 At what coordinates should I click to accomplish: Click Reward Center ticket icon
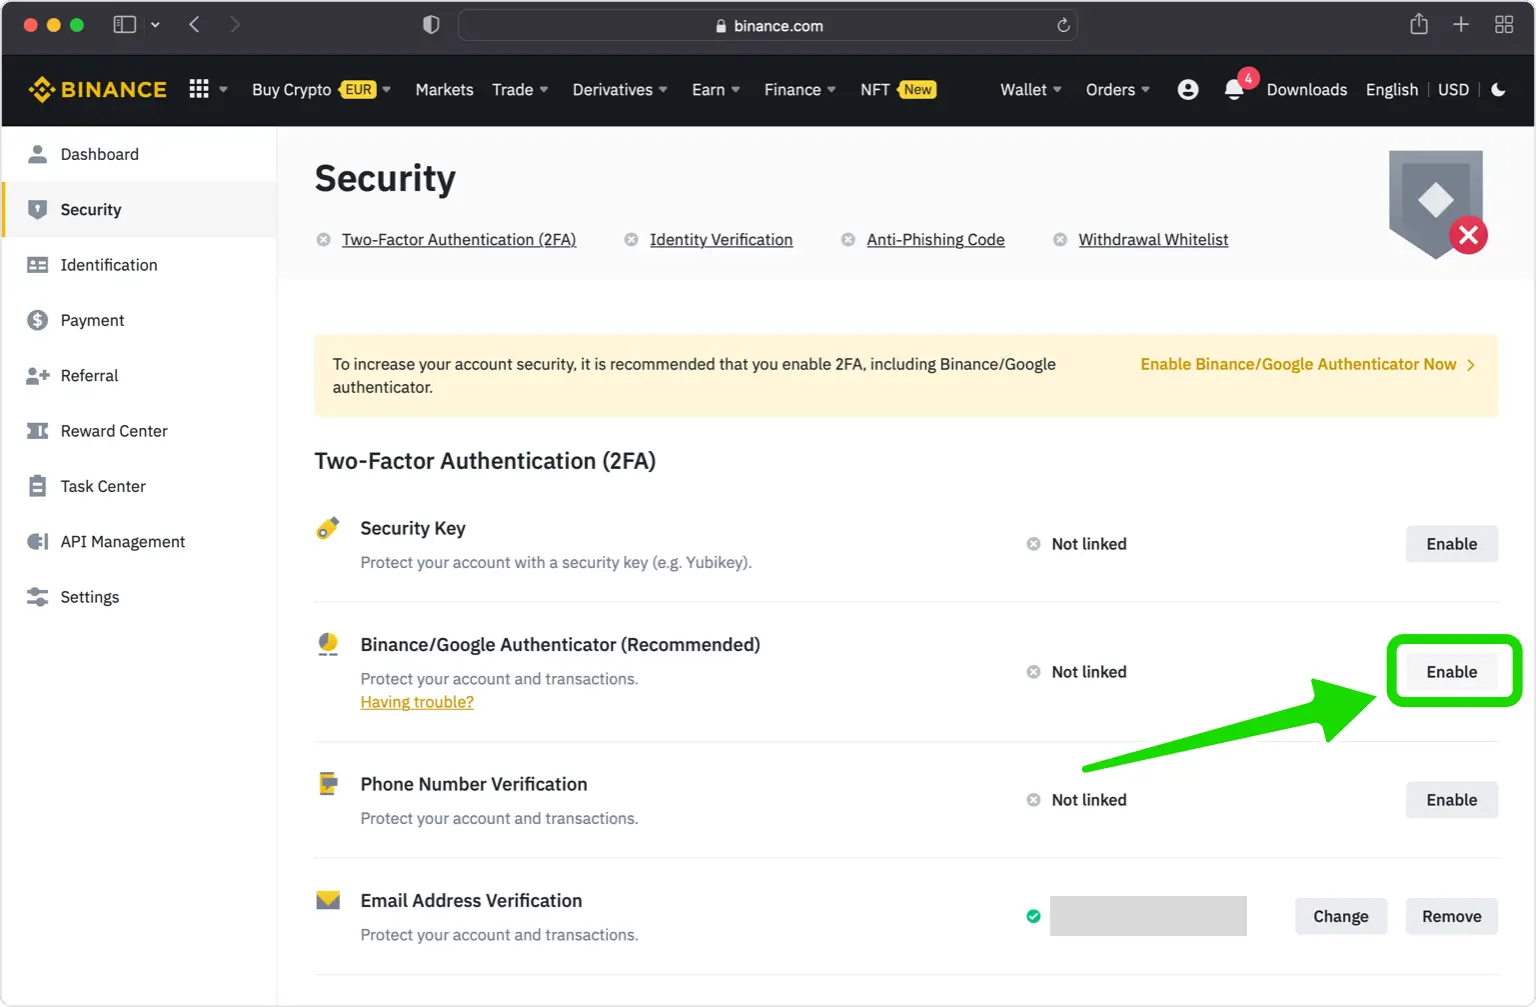[37, 431]
